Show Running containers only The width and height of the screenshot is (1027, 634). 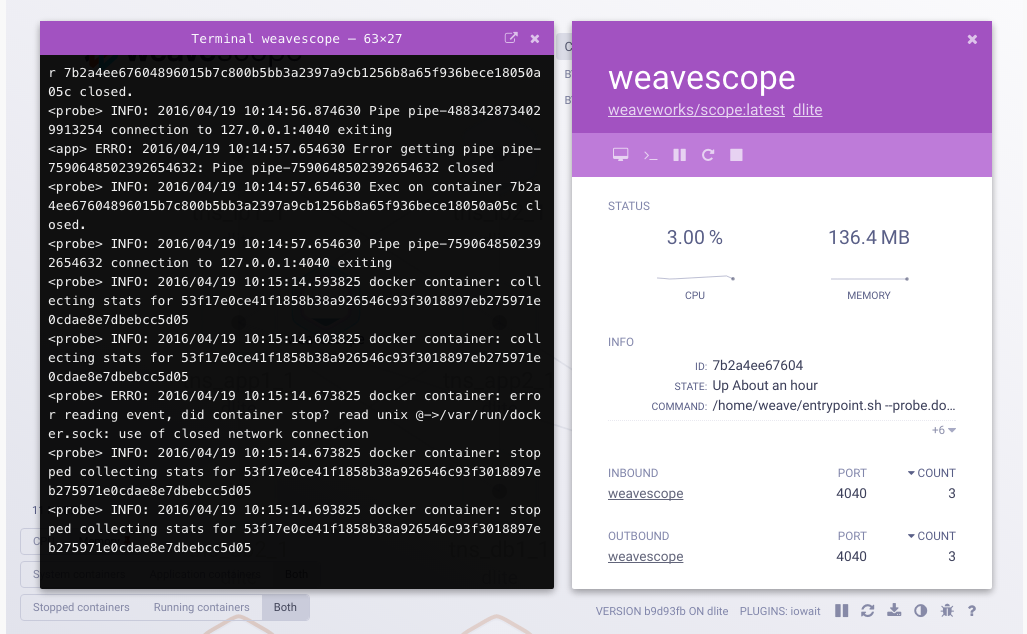tap(202, 607)
